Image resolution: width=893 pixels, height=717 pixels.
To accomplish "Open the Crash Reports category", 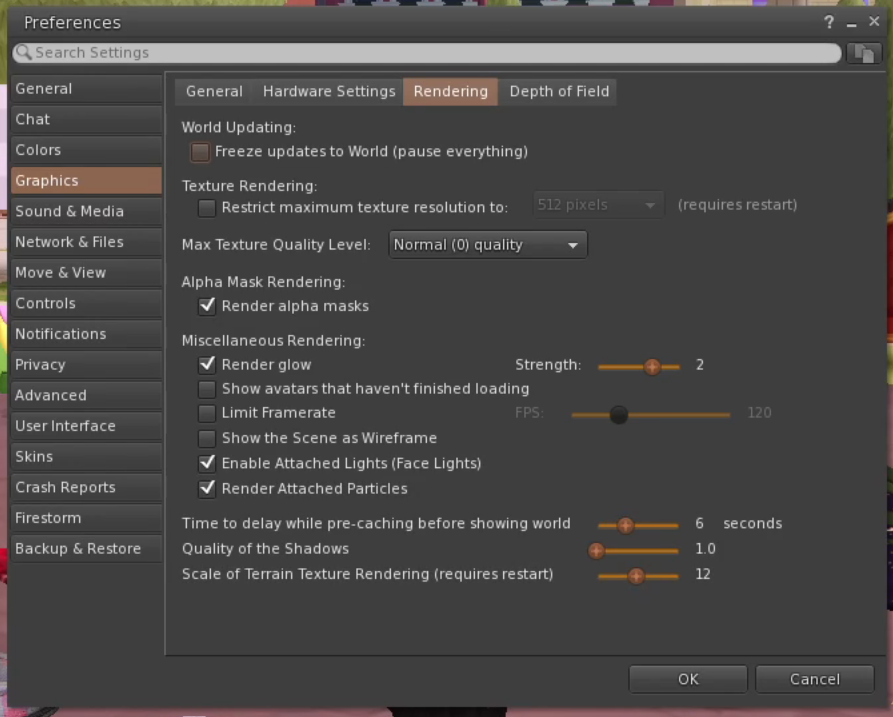I will click(86, 487).
